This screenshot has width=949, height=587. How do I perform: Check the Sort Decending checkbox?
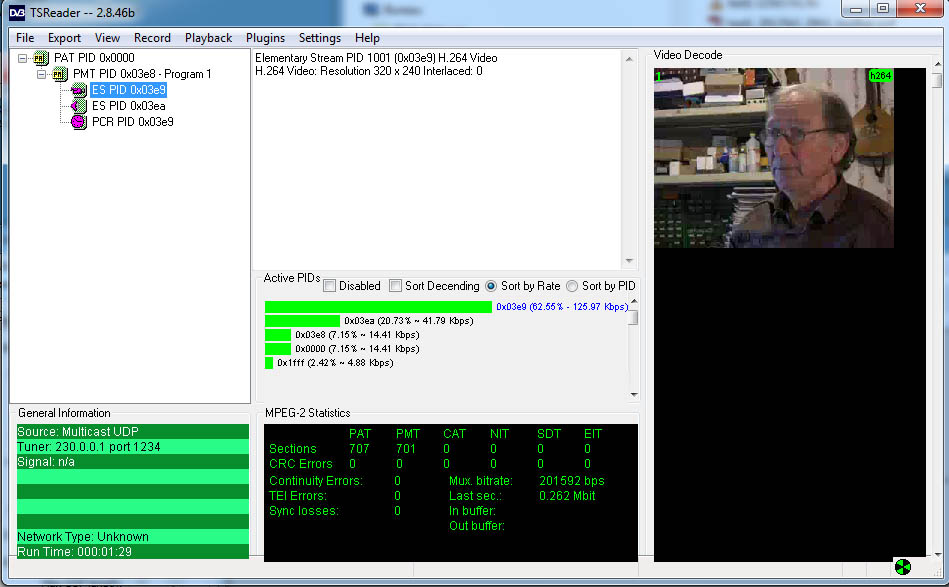tap(395, 286)
